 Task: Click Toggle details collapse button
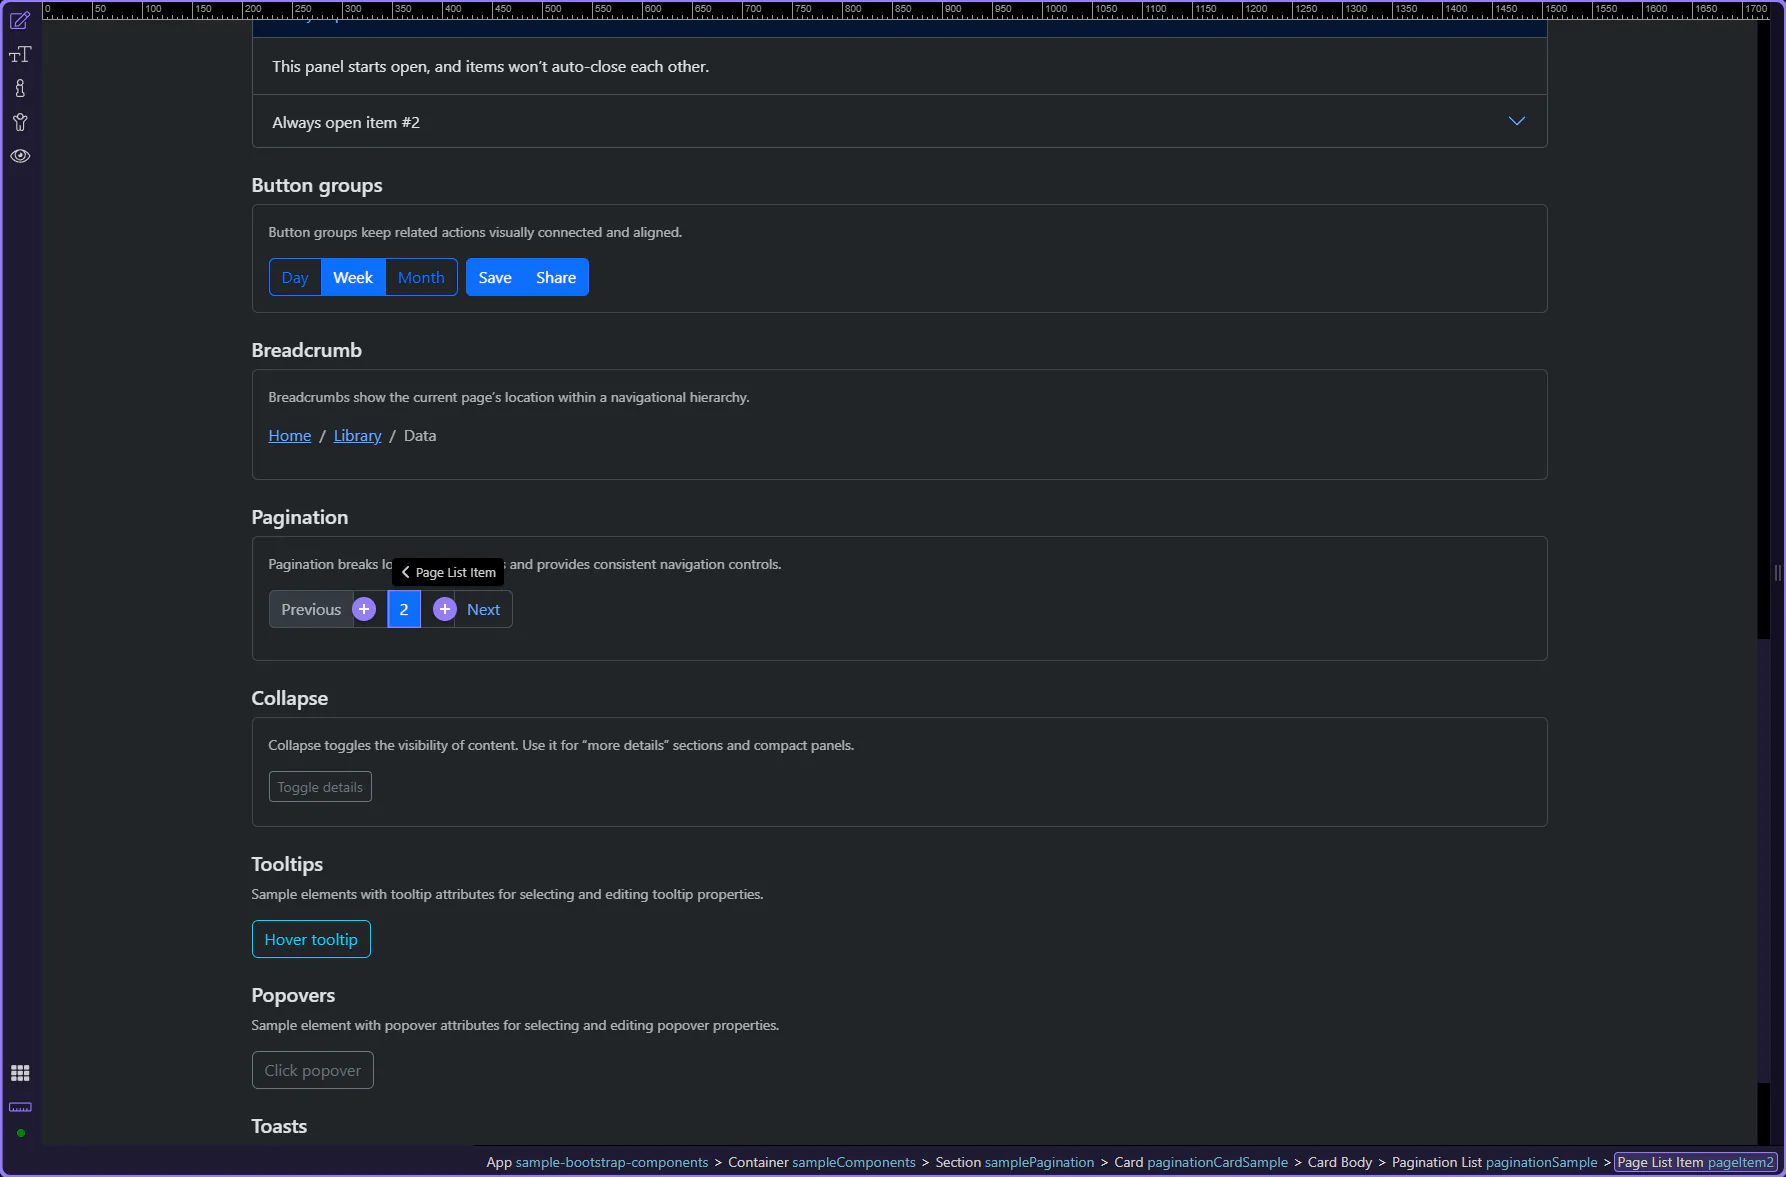coord(320,787)
